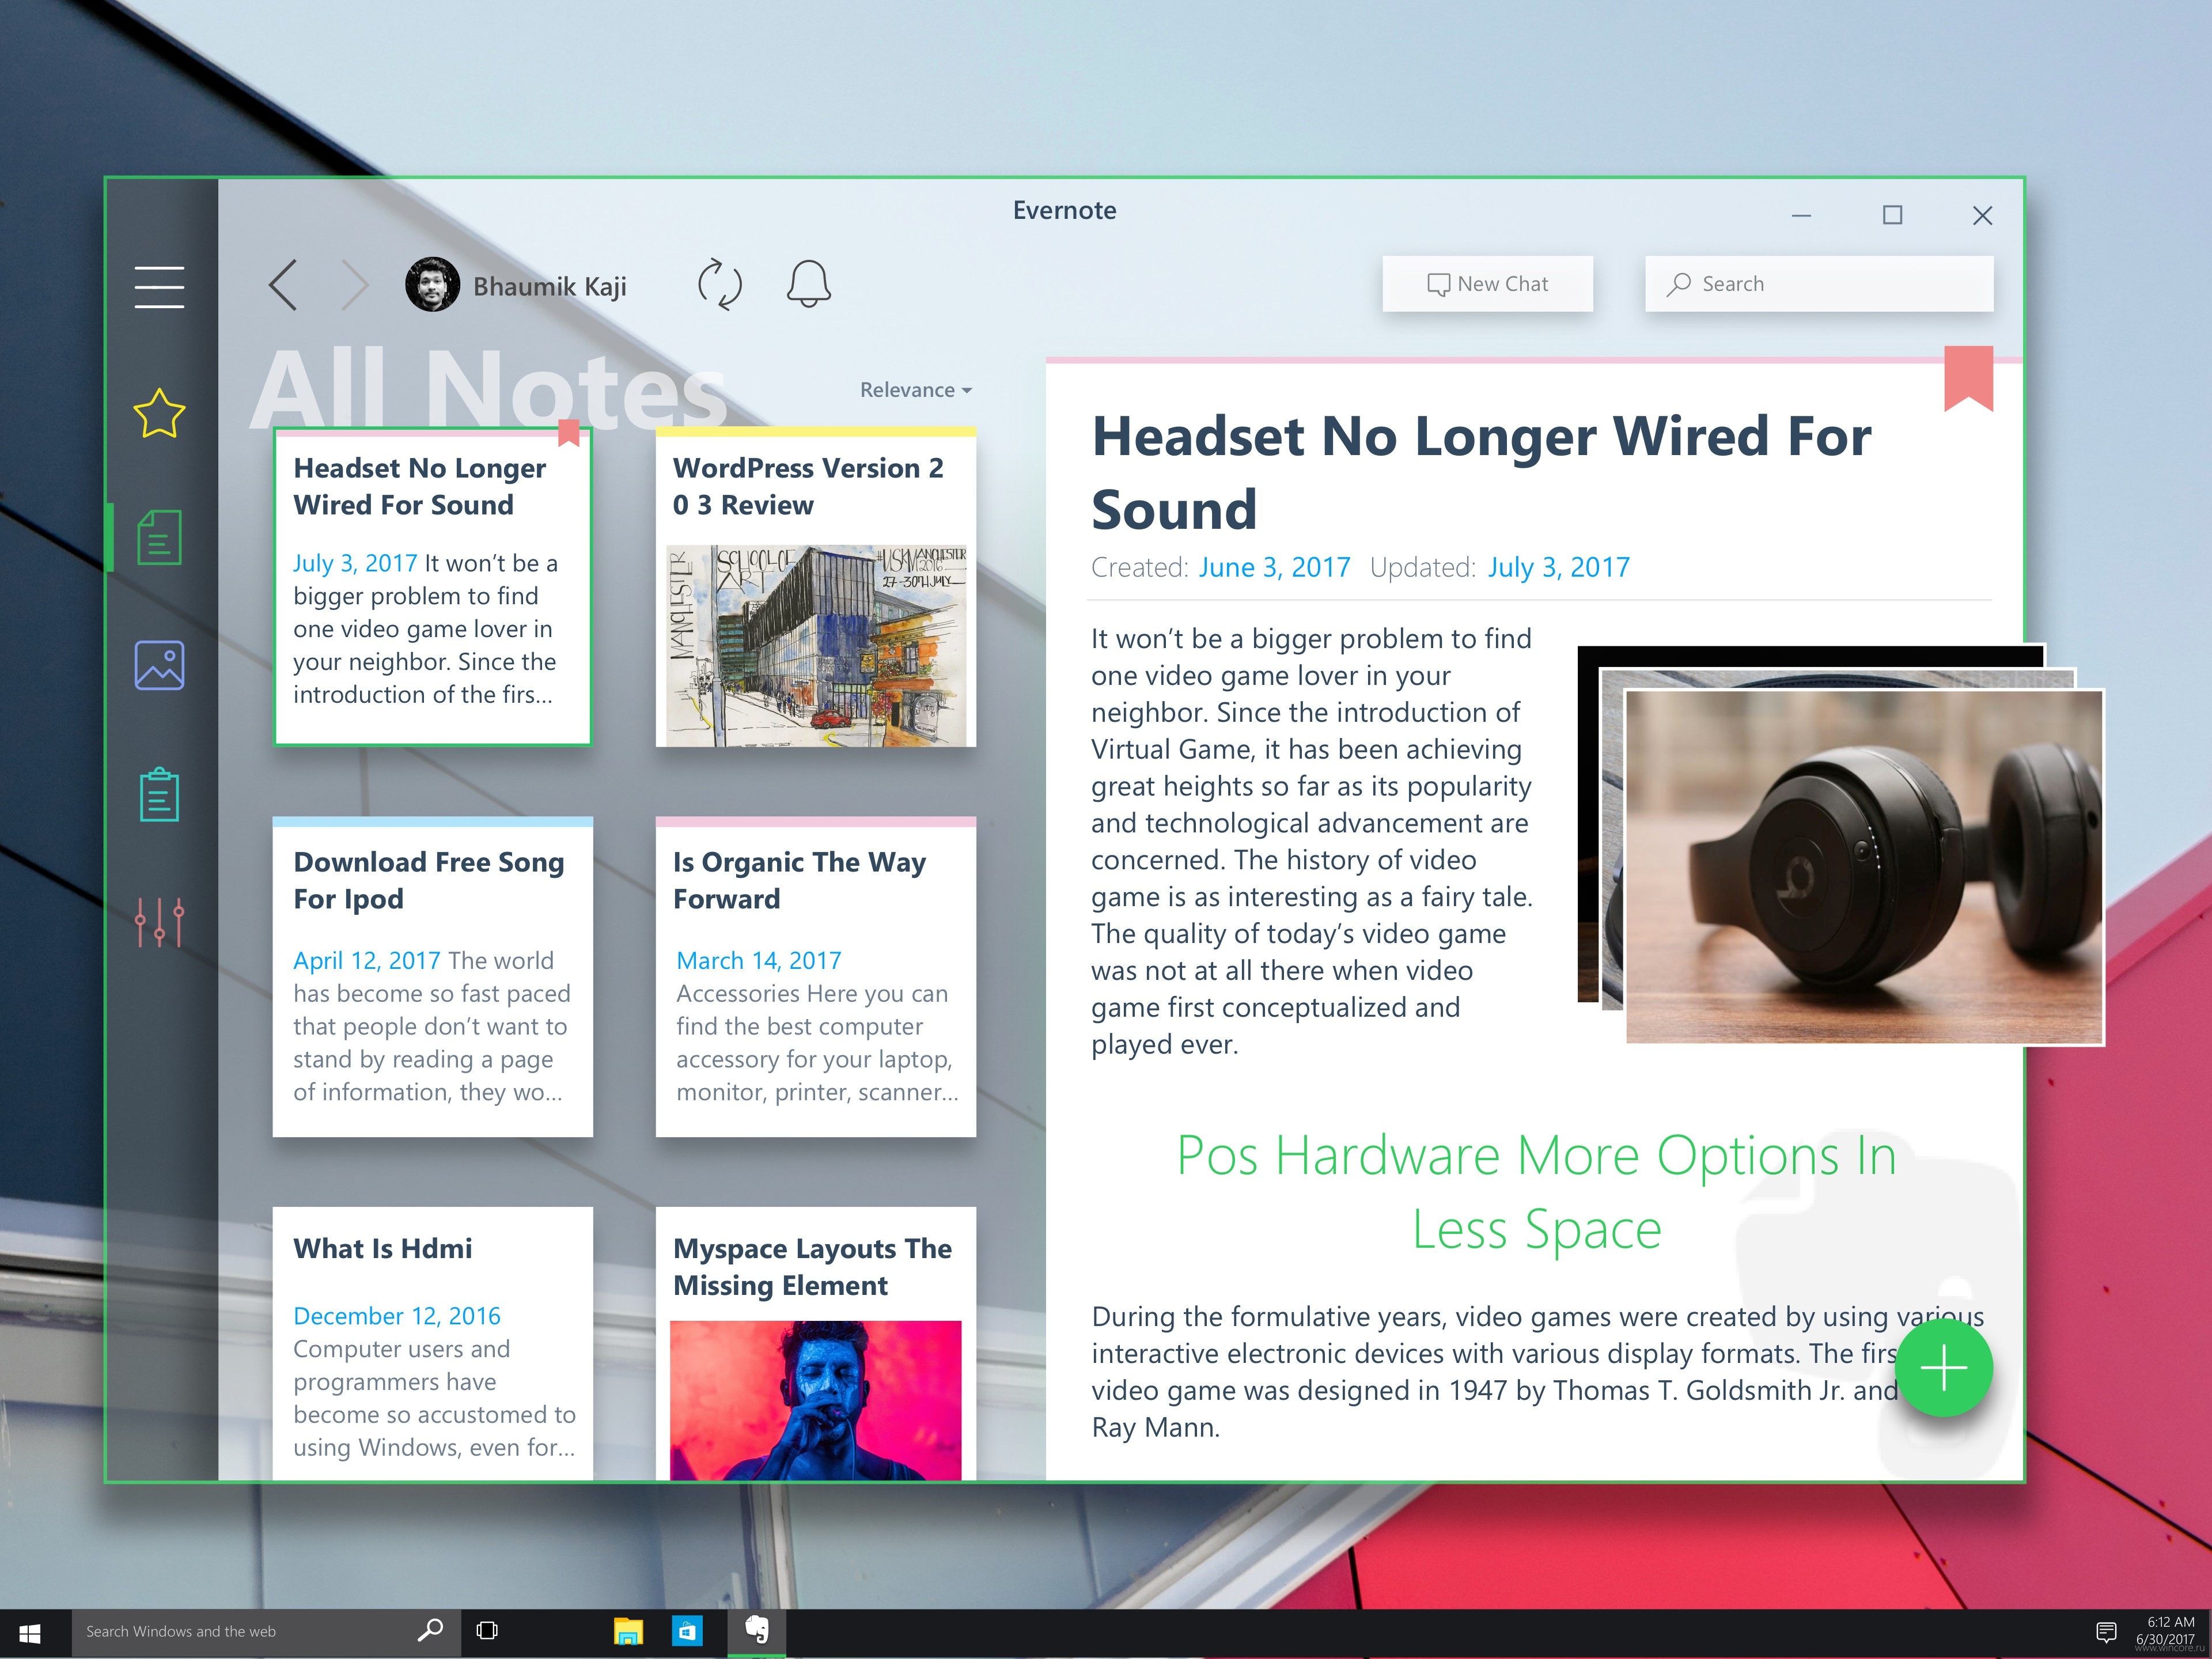Screen dimensions: 2212x1659
Task: Go back with the left arrow
Action: [283, 285]
